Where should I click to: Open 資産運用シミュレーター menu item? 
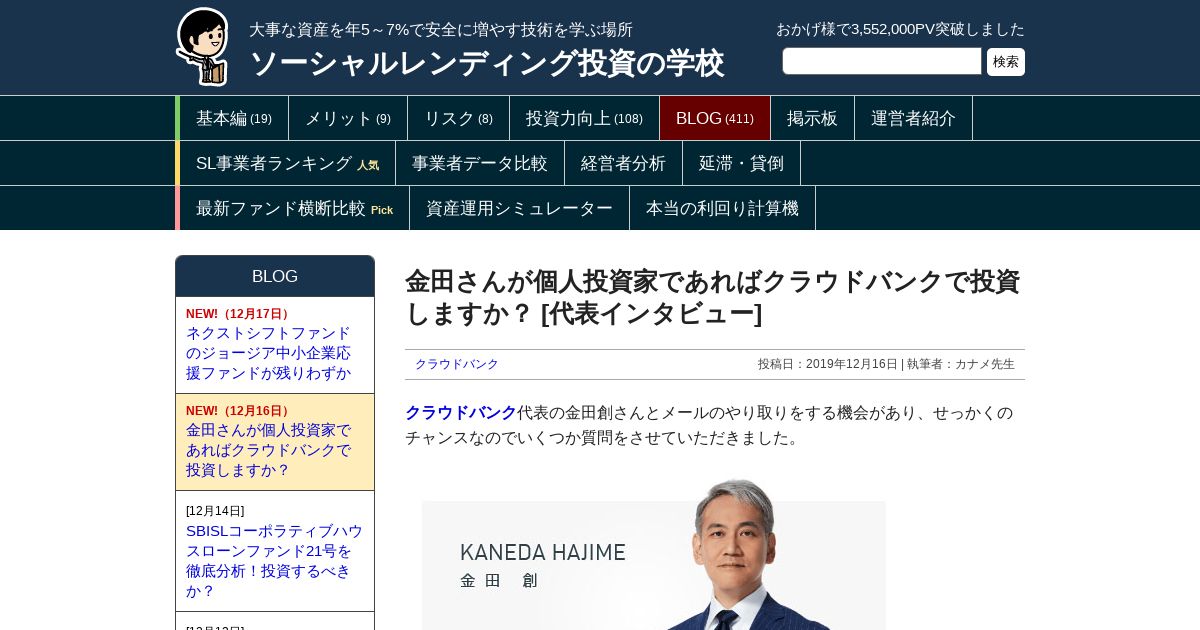click(520, 208)
